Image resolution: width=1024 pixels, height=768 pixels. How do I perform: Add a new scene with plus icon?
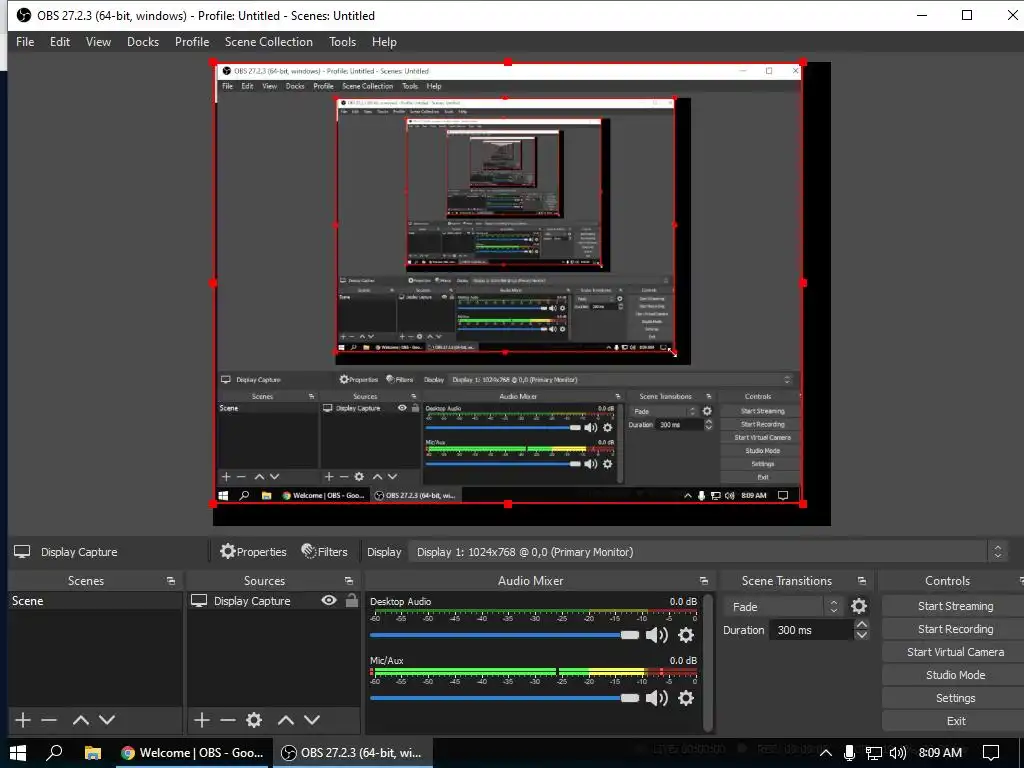point(23,720)
